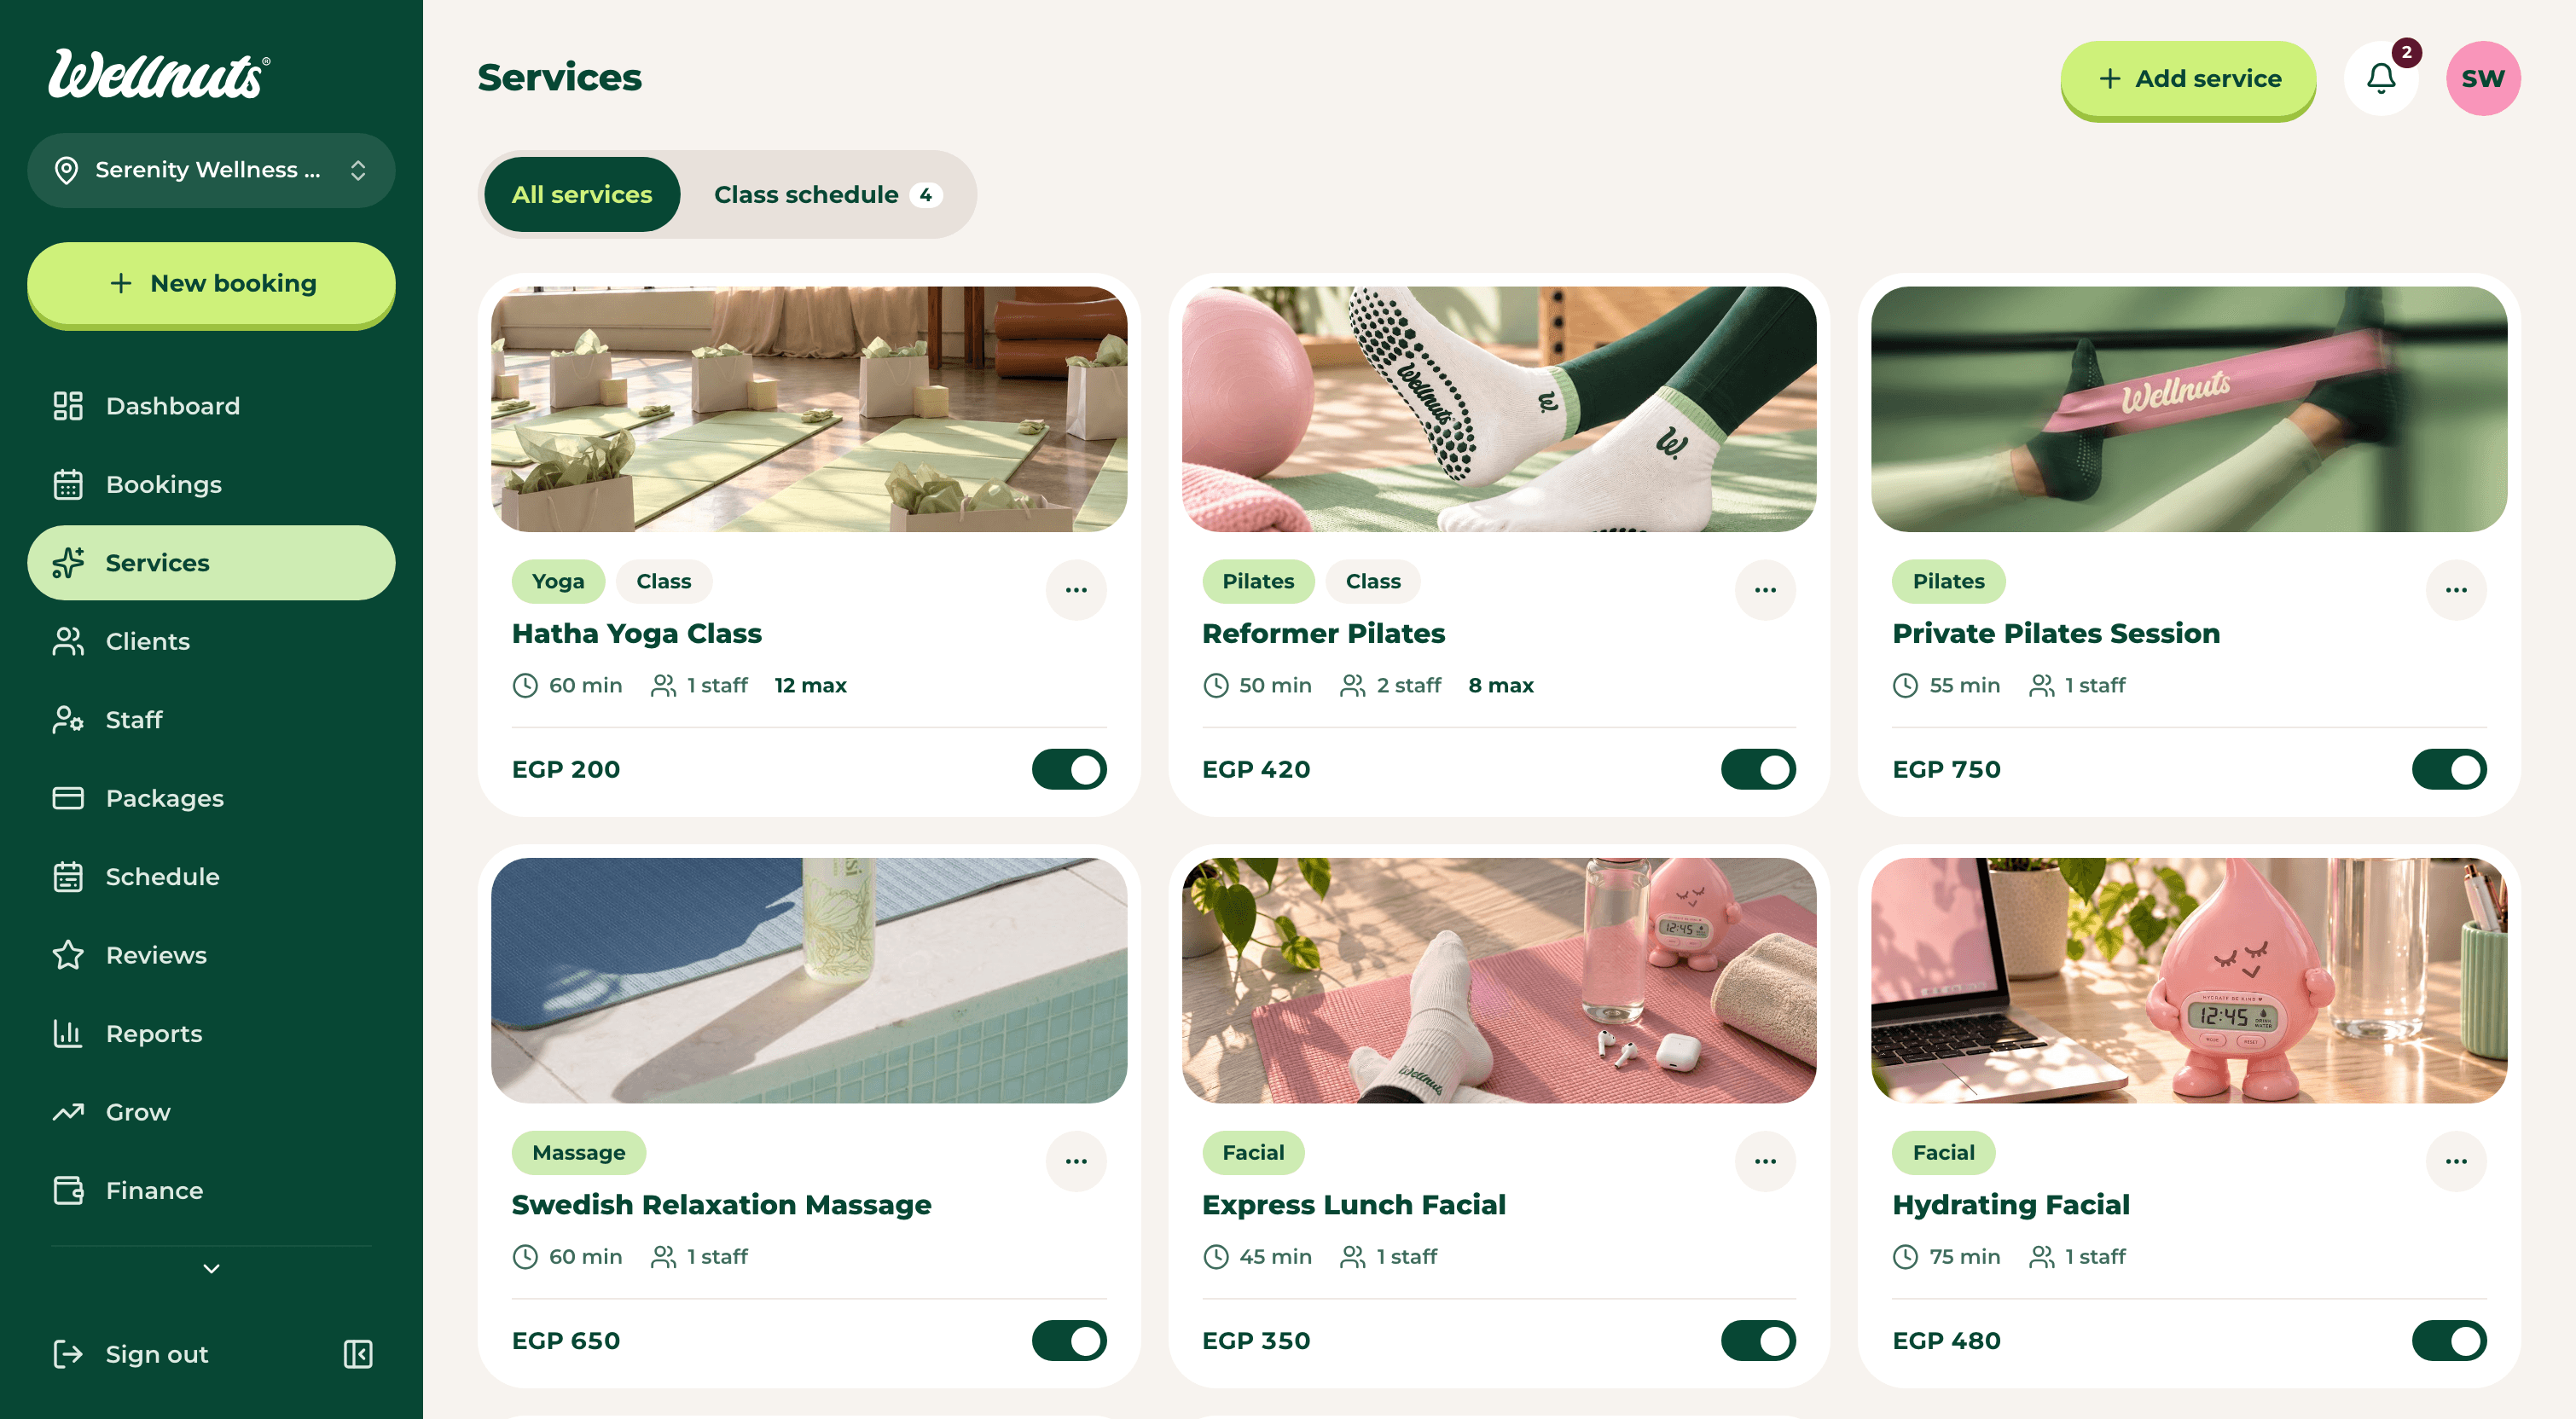Open Finance page link

click(x=211, y=1191)
